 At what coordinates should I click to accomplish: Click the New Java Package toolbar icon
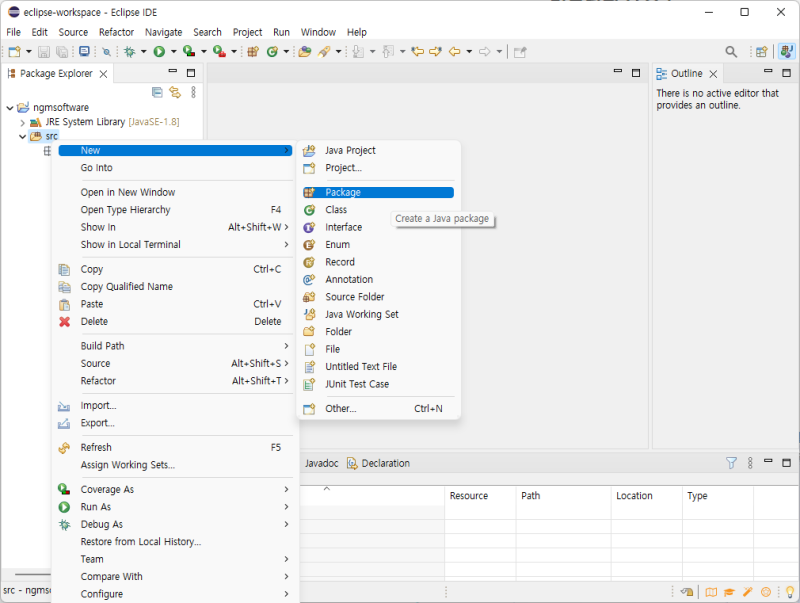(253, 52)
